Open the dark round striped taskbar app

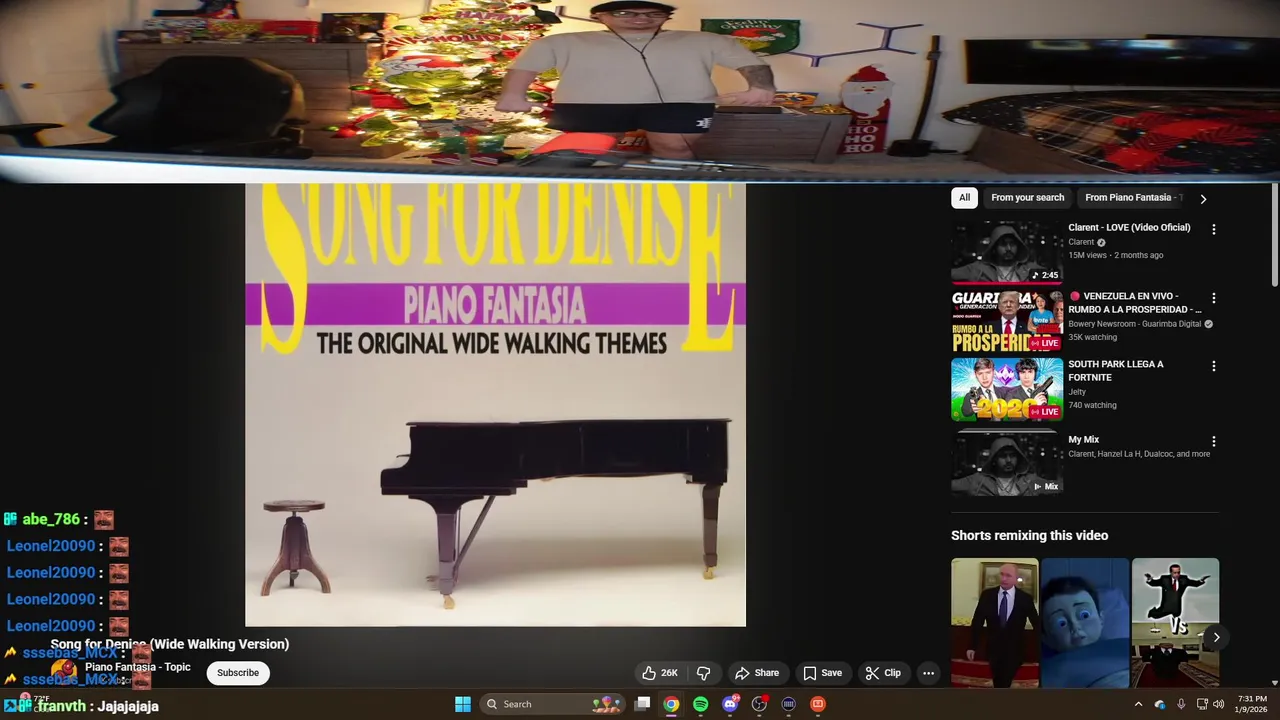click(788, 704)
